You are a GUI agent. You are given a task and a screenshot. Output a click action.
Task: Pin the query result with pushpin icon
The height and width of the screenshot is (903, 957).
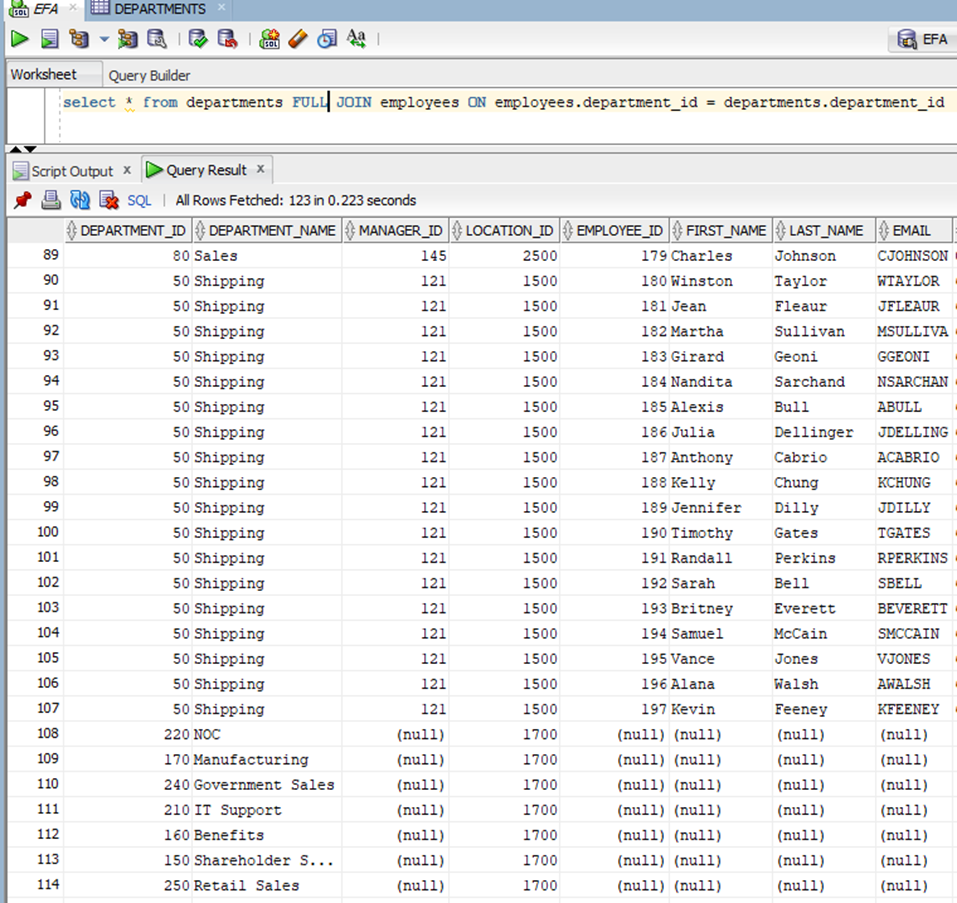click(x=23, y=200)
